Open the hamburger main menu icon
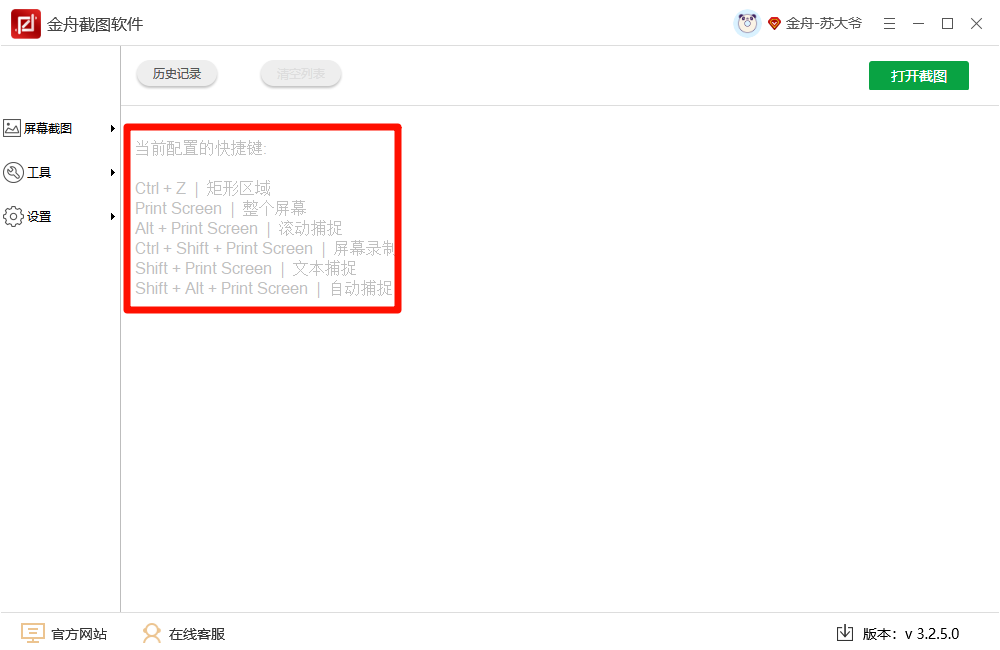This screenshot has height=650, width=1000. [x=889, y=24]
